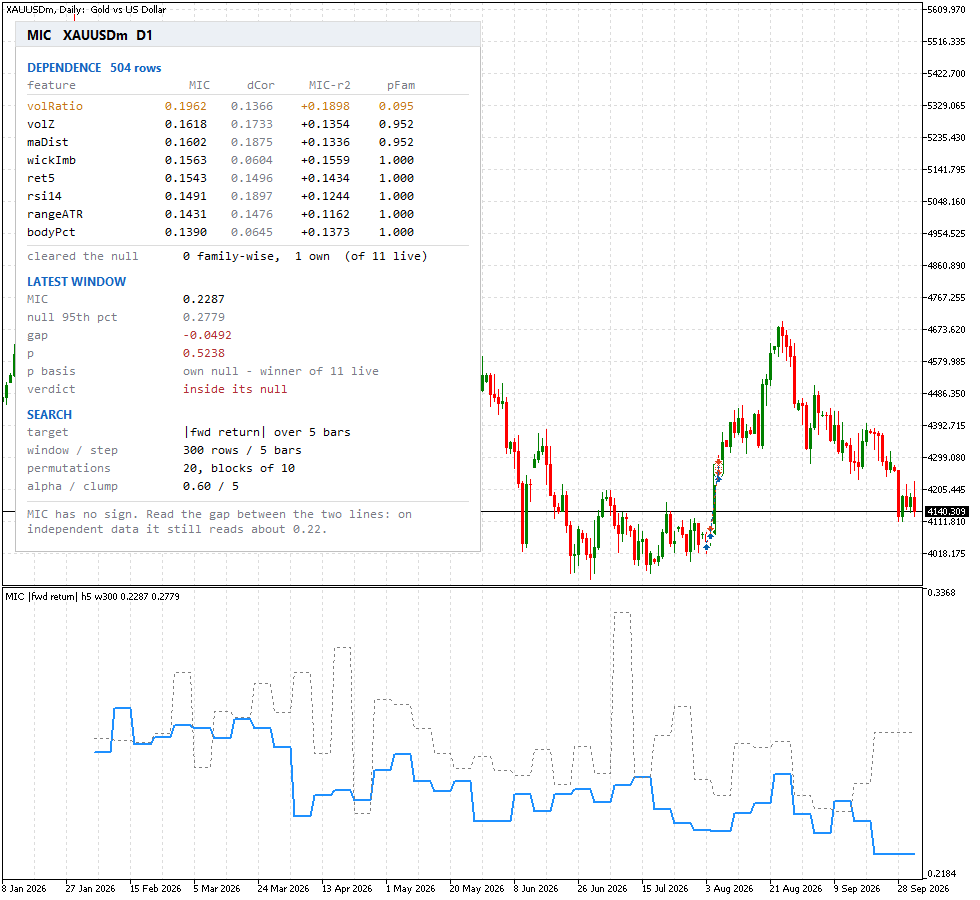
Task: Click the chart title XAUUSDm, Daily
Action: [x=86, y=9]
